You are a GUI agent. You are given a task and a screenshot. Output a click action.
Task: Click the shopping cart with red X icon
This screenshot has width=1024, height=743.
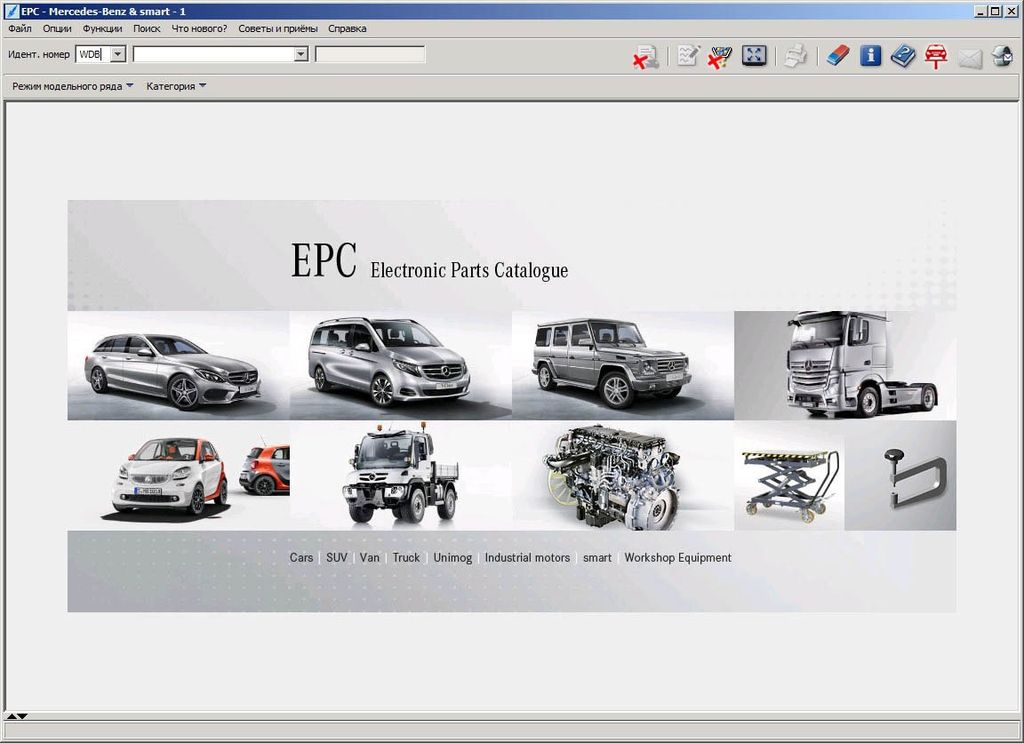coord(720,56)
